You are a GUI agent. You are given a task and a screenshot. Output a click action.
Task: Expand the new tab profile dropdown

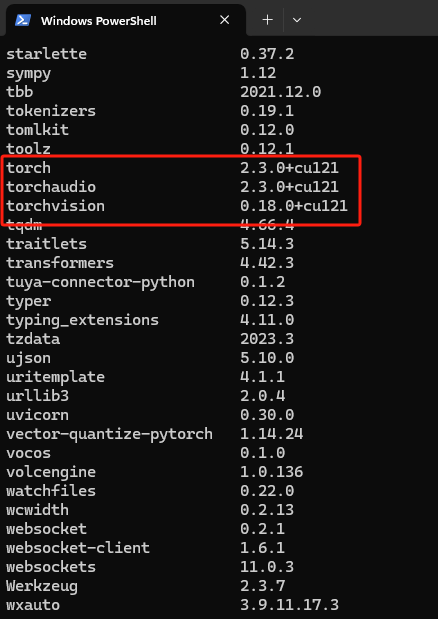(x=297, y=20)
